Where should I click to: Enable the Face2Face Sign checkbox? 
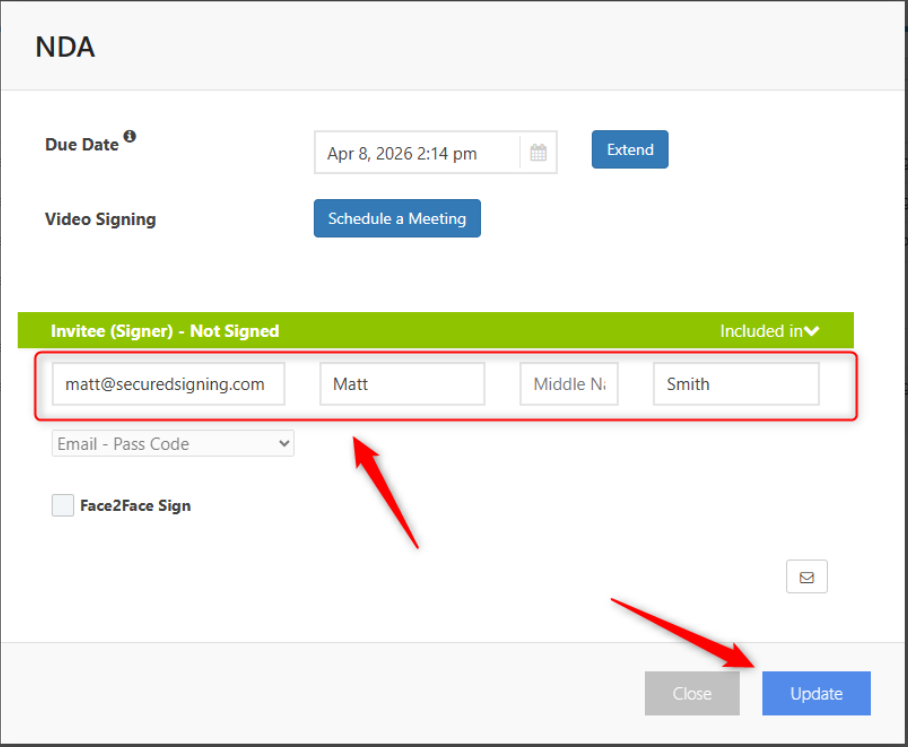point(63,506)
